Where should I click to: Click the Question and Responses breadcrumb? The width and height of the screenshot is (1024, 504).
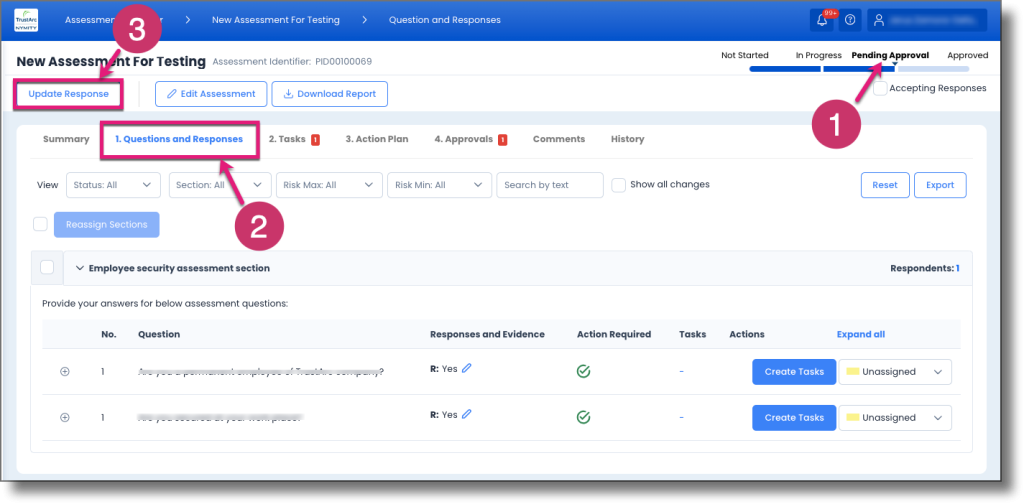point(445,20)
